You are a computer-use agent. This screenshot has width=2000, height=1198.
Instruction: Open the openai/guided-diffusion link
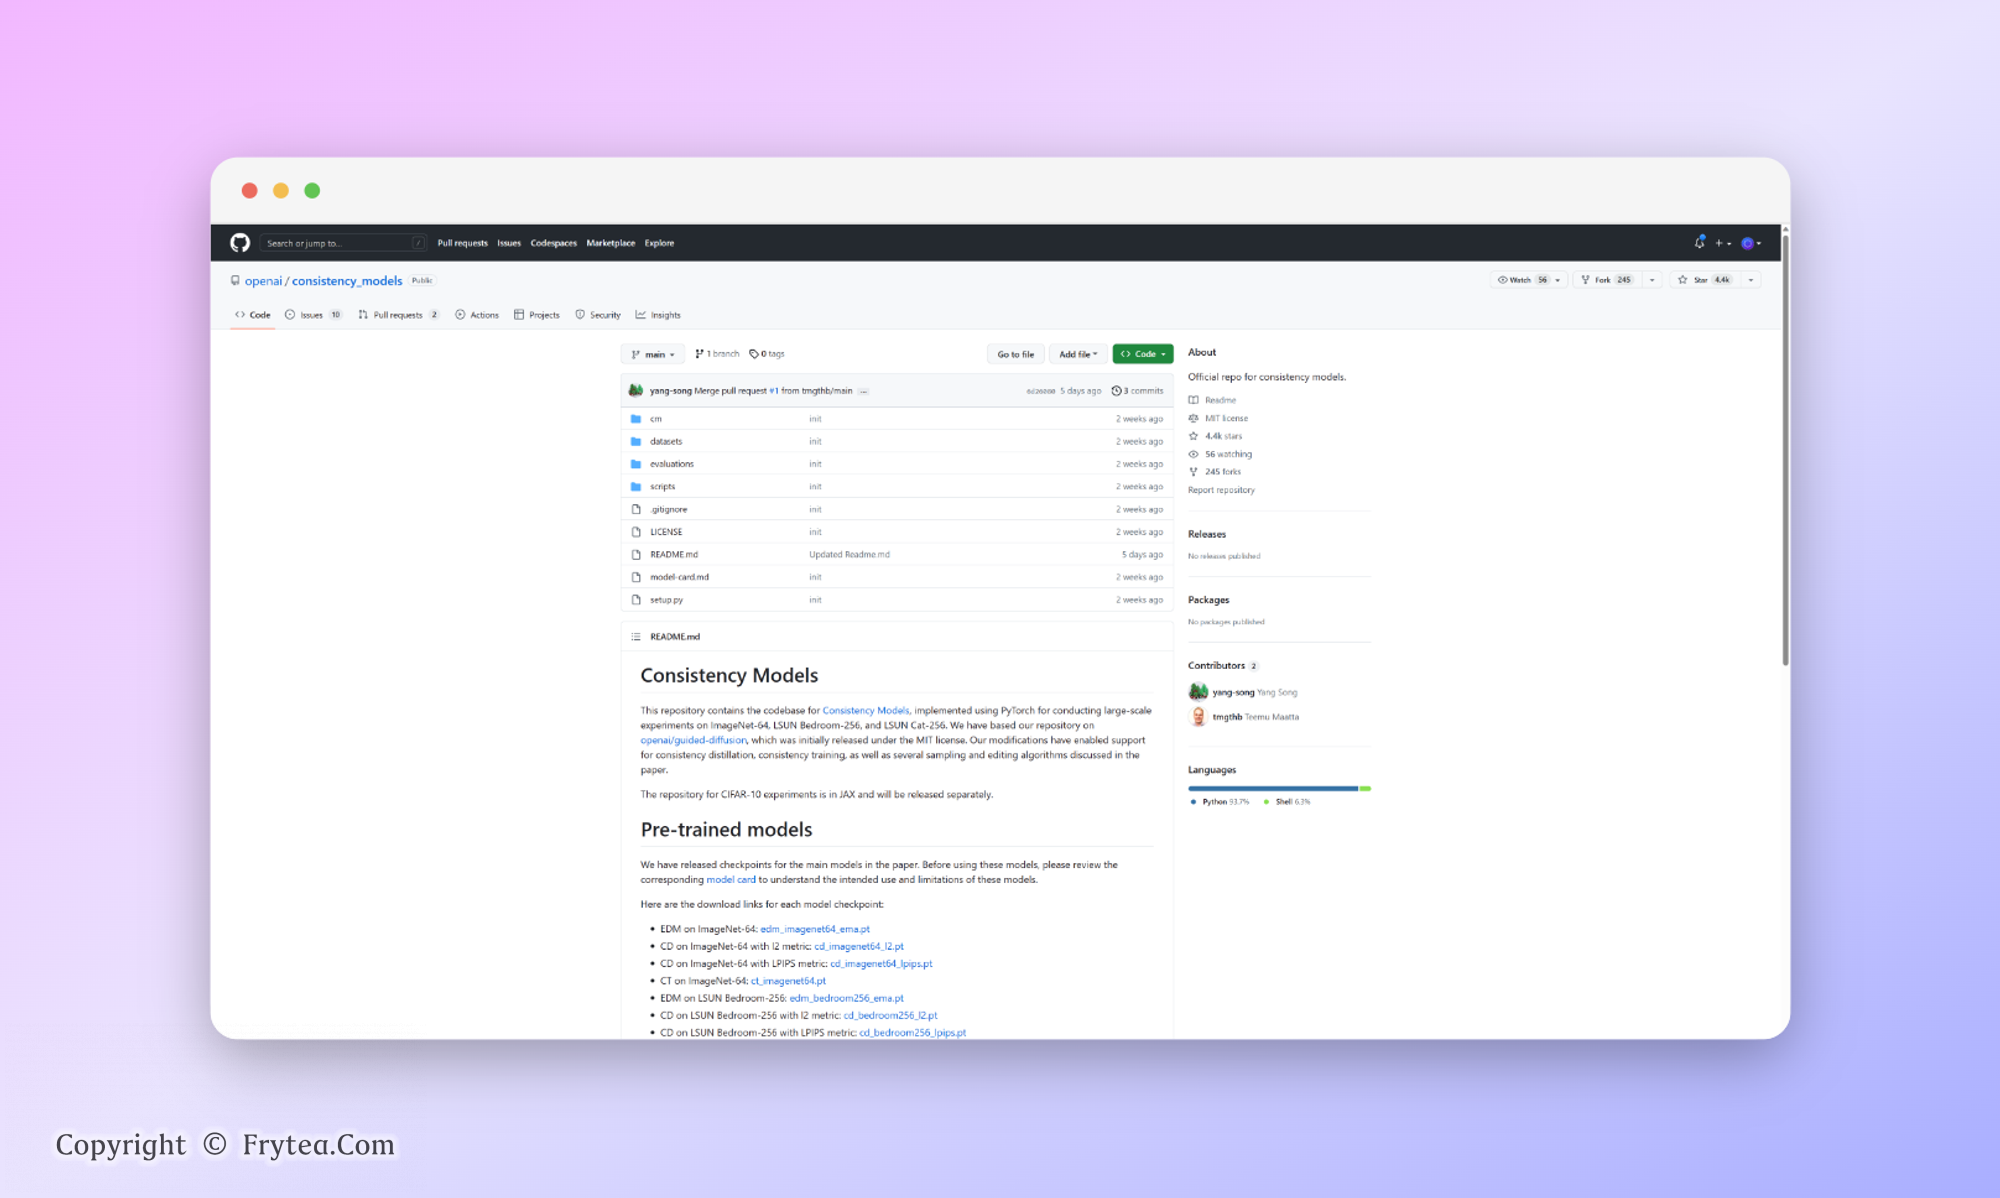point(693,740)
